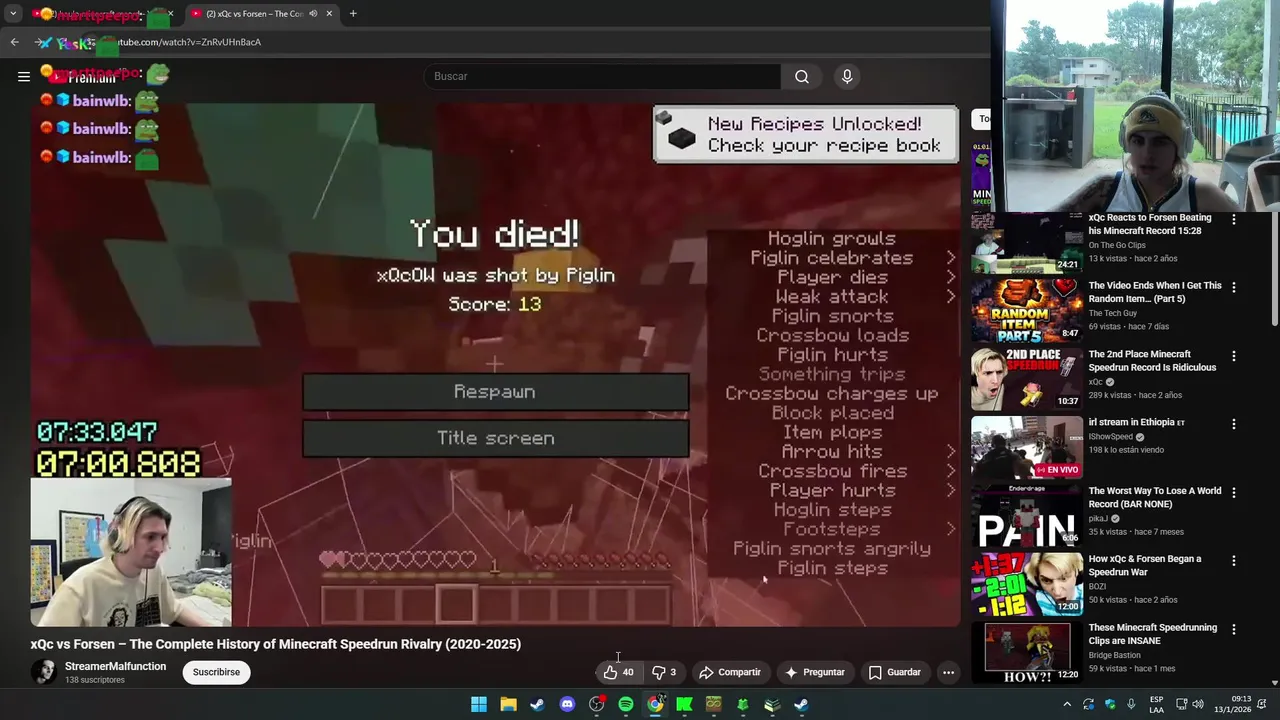Open 'How xQc & Forsen Began' video title

click(1145, 566)
